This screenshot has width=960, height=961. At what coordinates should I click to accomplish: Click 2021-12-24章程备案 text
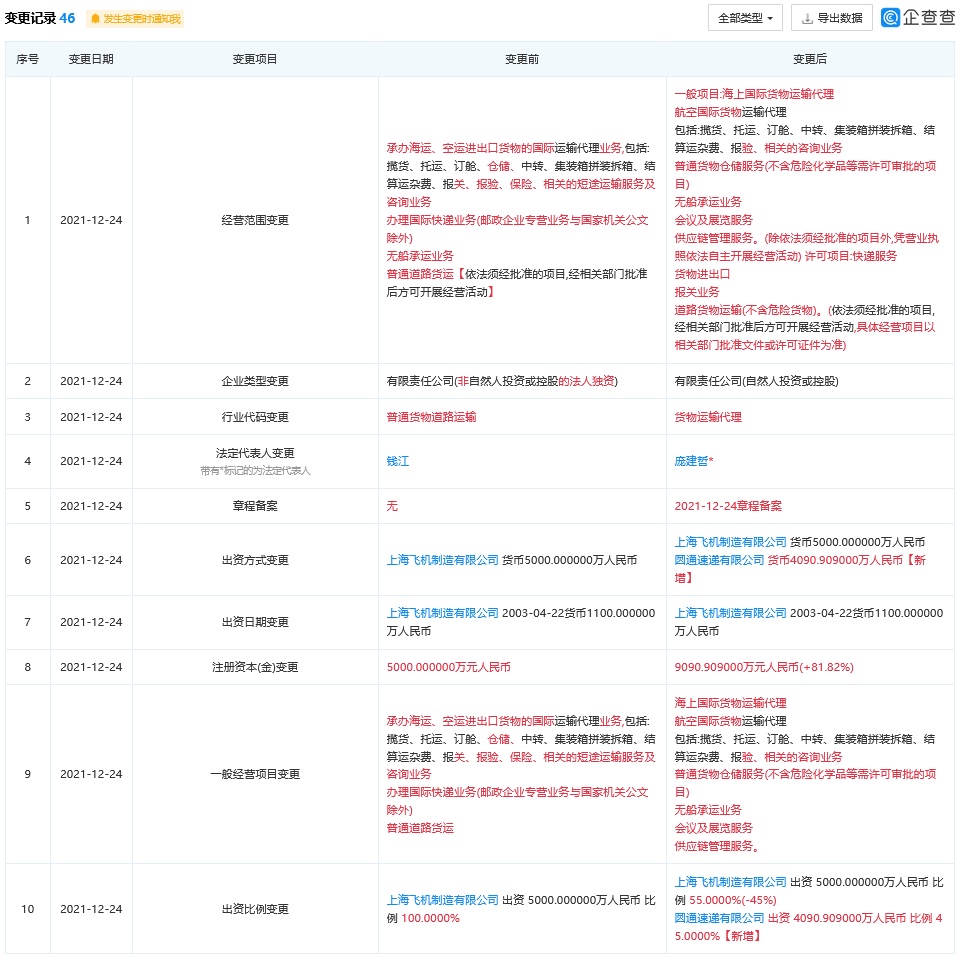click(728, 506)
